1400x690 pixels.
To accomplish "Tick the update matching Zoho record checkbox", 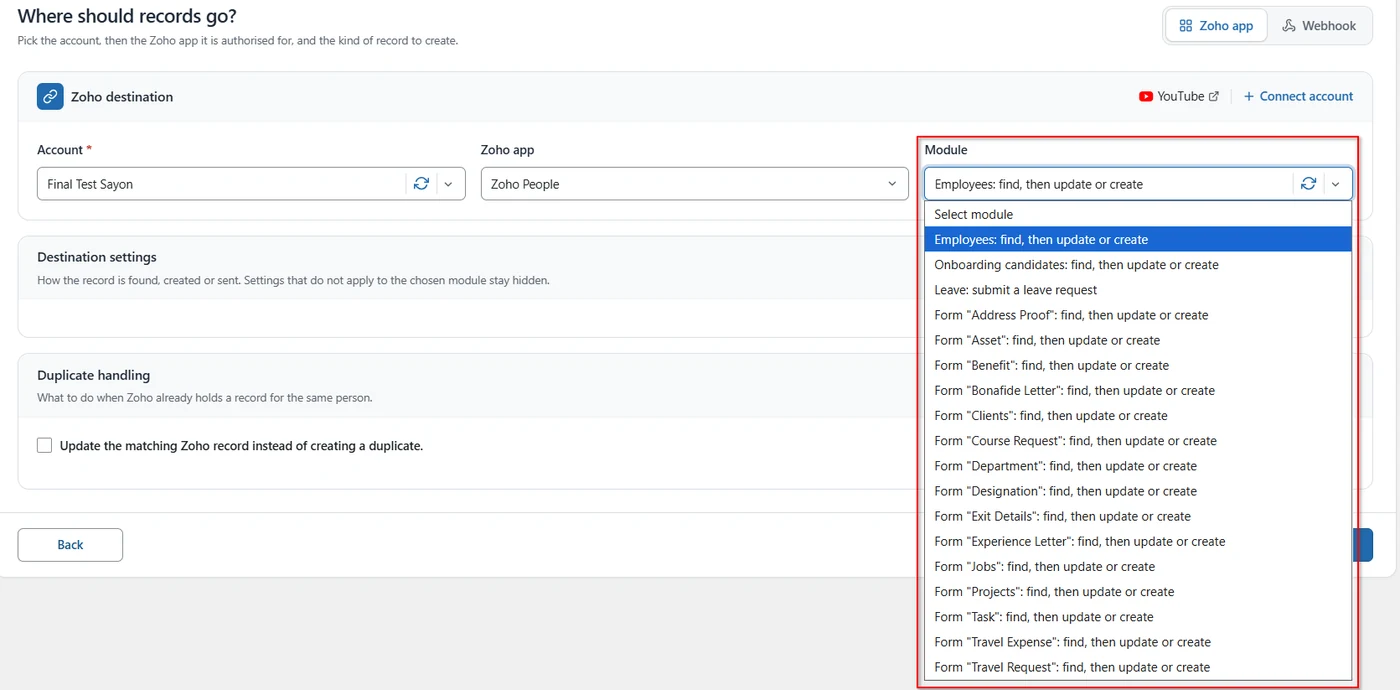I will pos(45,446).
